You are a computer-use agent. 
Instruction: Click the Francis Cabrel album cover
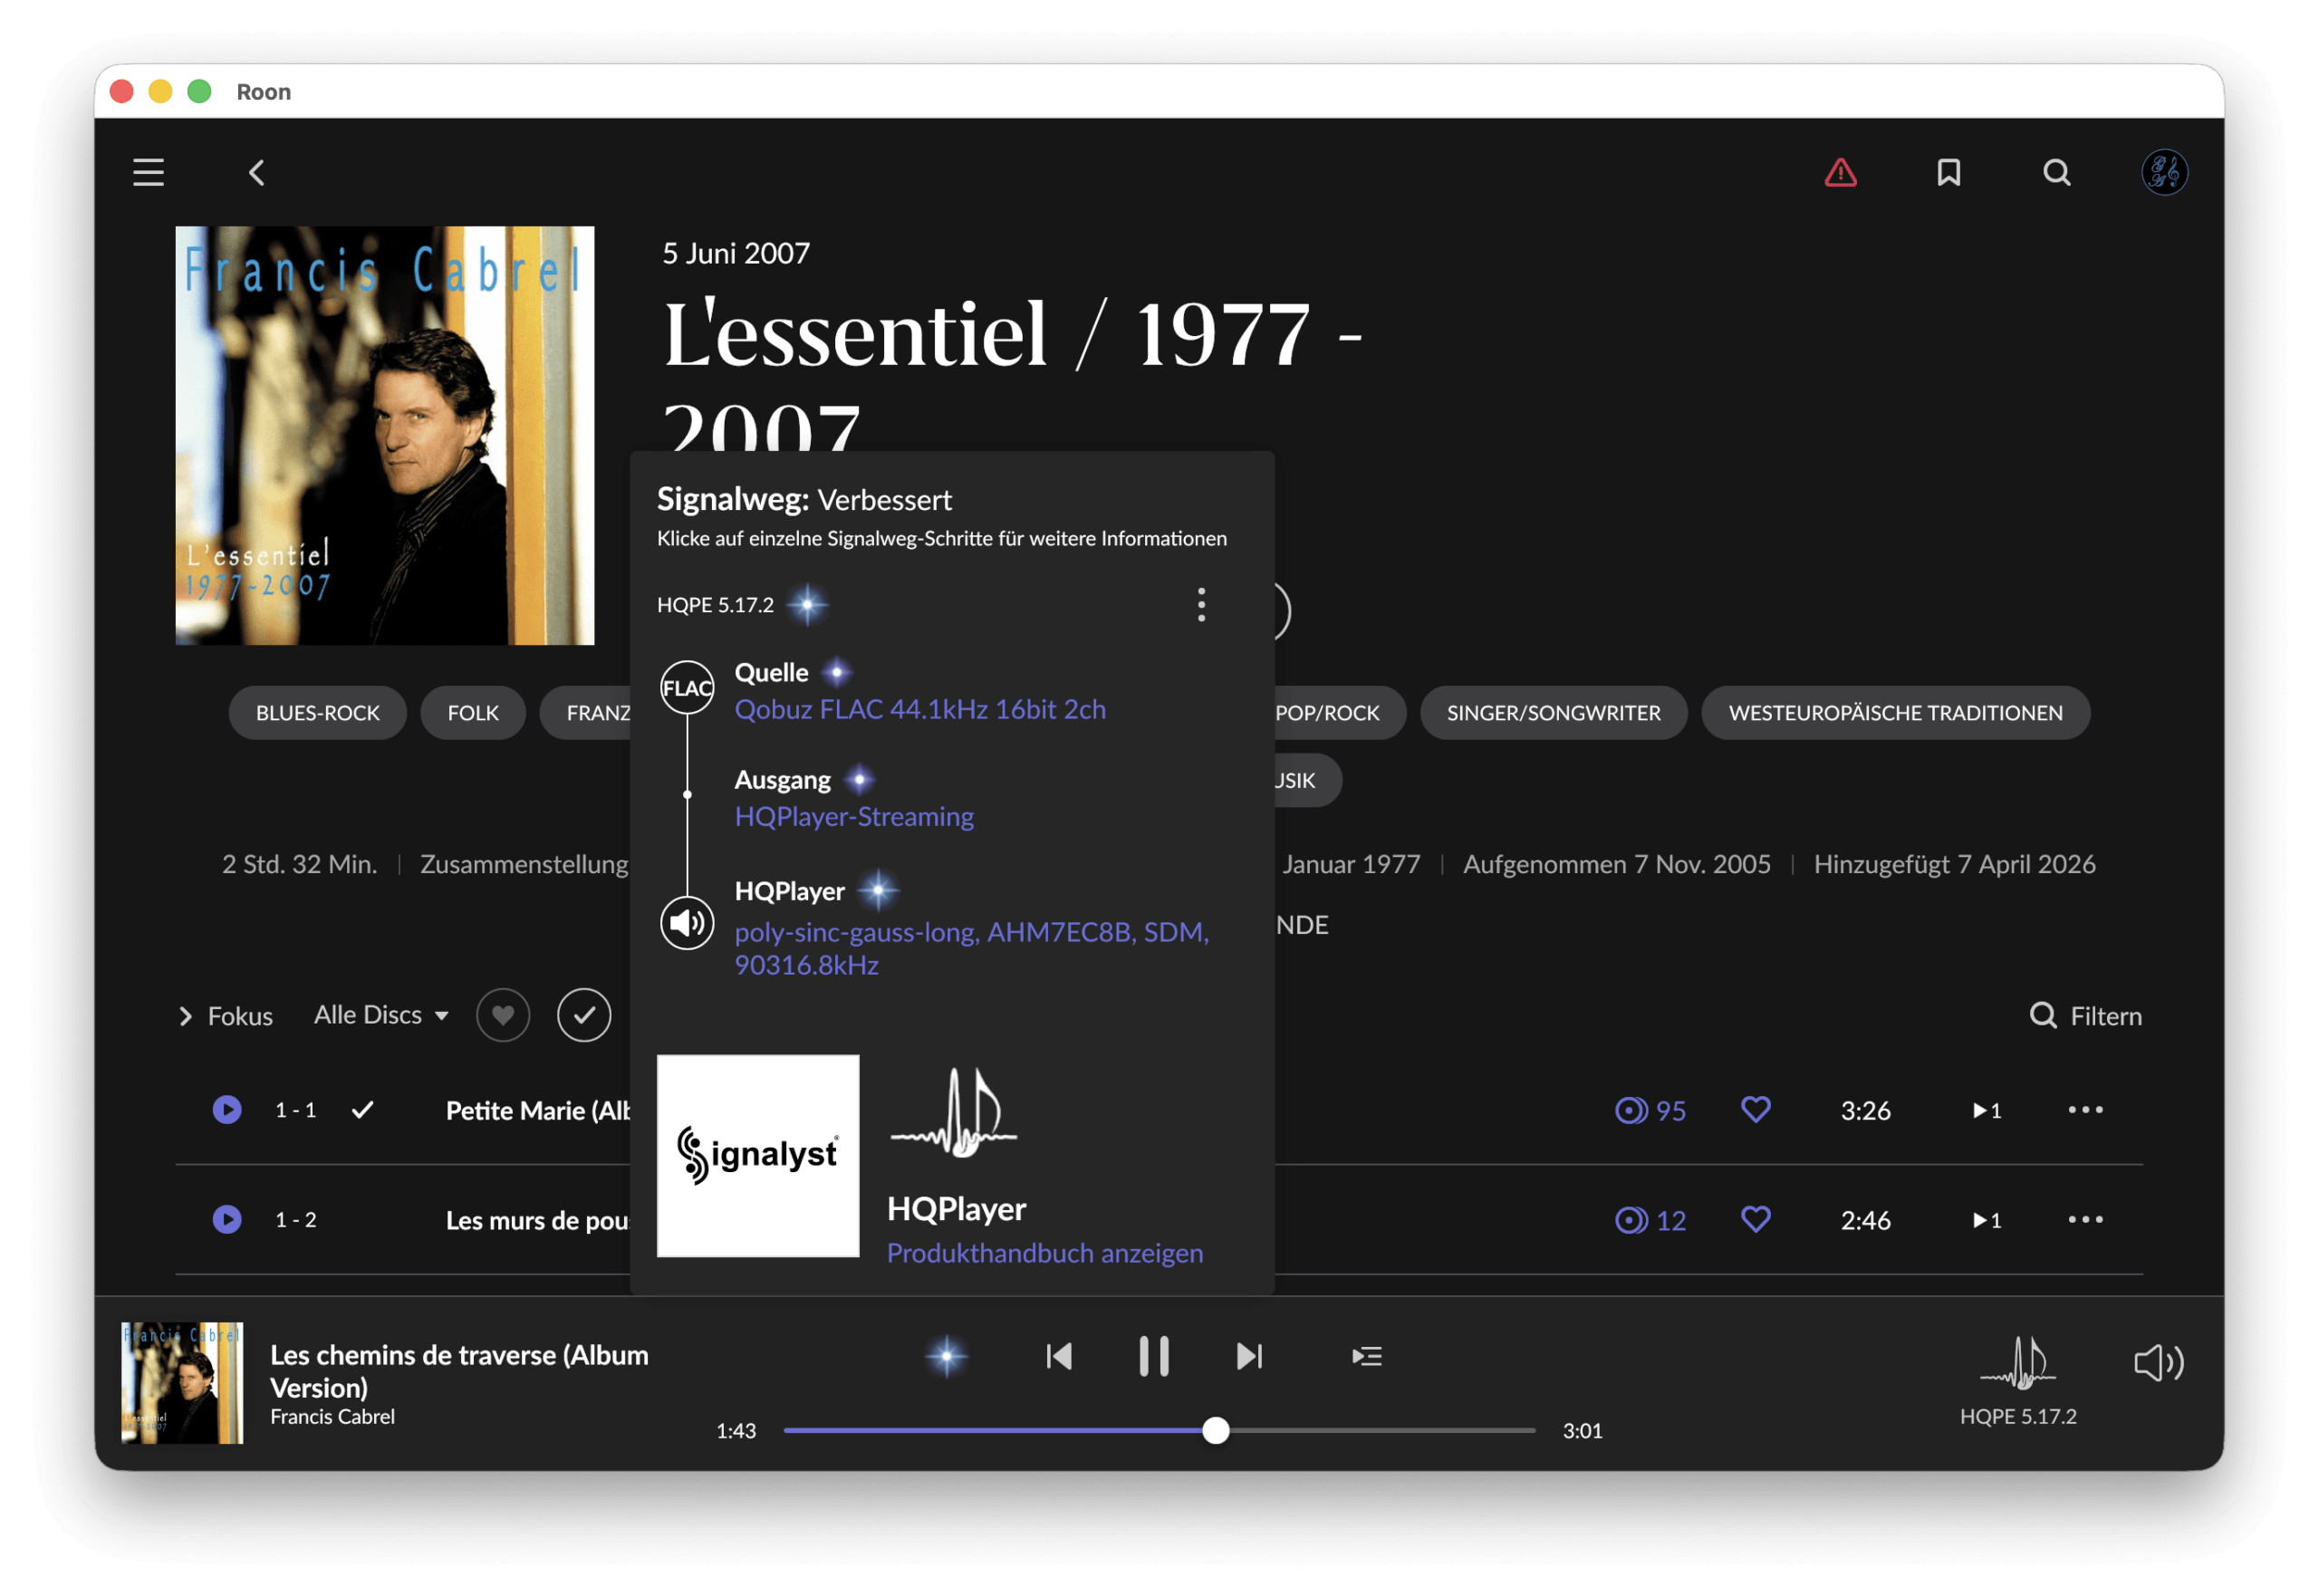coord(385,436)
